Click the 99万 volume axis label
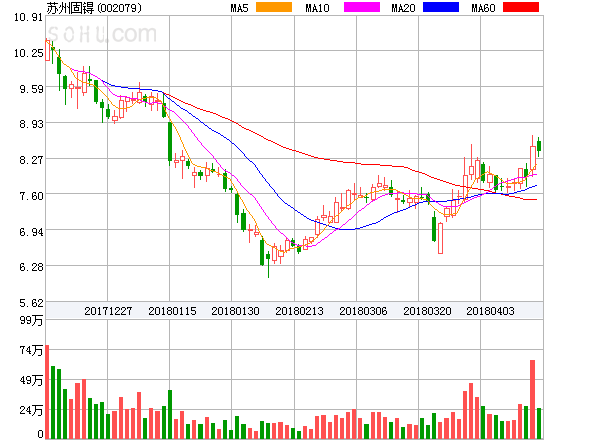The image size is (600, 440). tap(31, 320)
